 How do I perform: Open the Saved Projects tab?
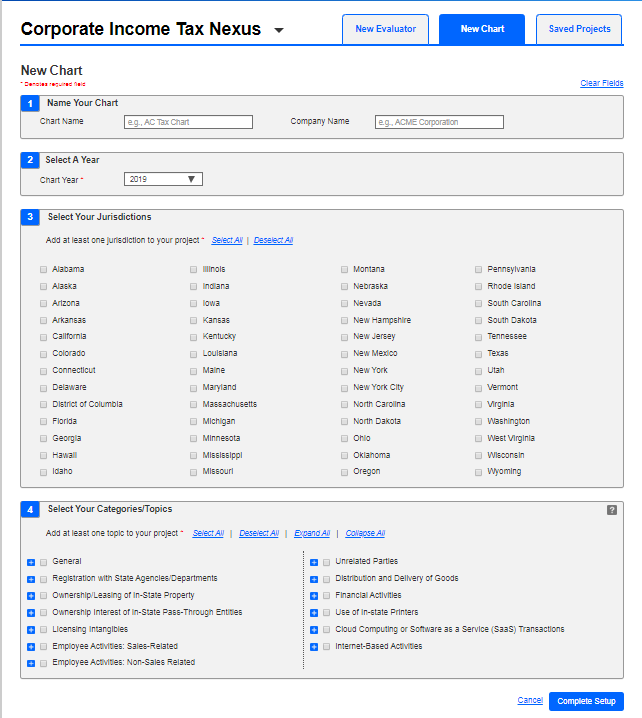(579, 29)
